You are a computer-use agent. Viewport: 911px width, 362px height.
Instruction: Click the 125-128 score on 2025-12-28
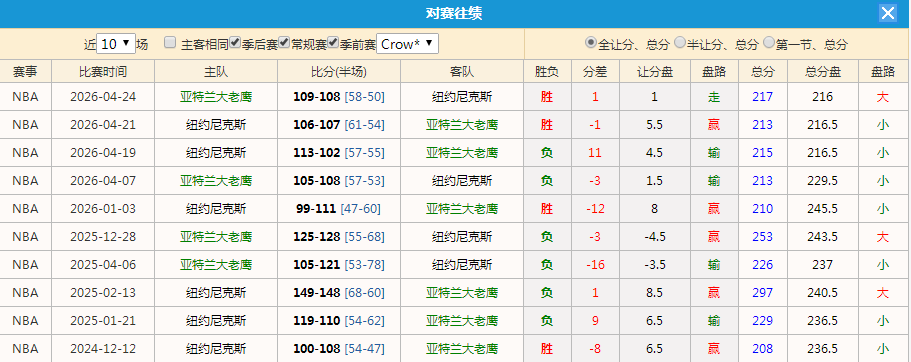[317, 236]
